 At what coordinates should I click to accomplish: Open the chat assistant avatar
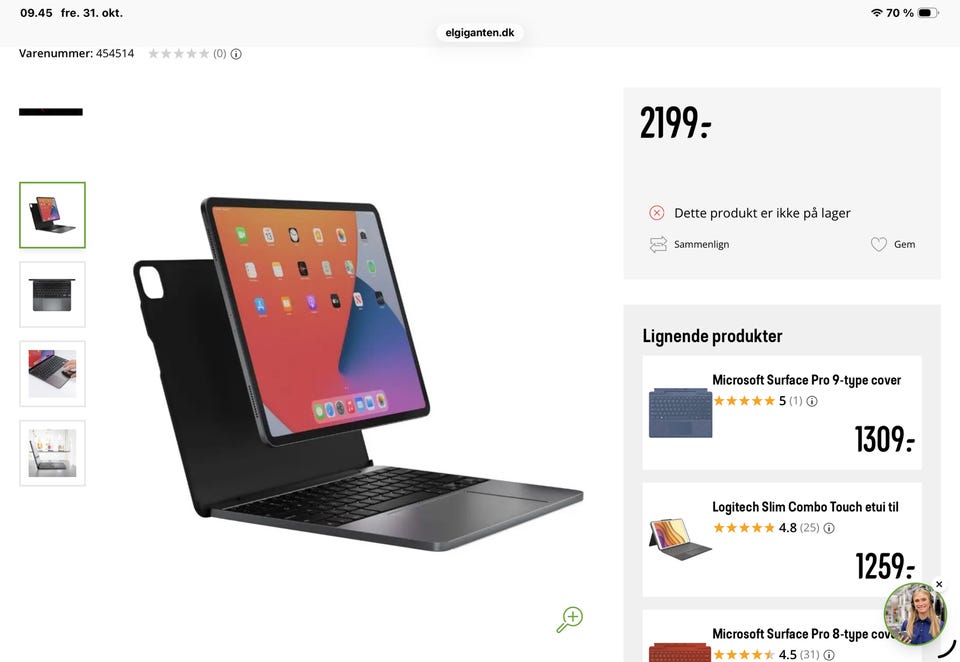(915, 614)
